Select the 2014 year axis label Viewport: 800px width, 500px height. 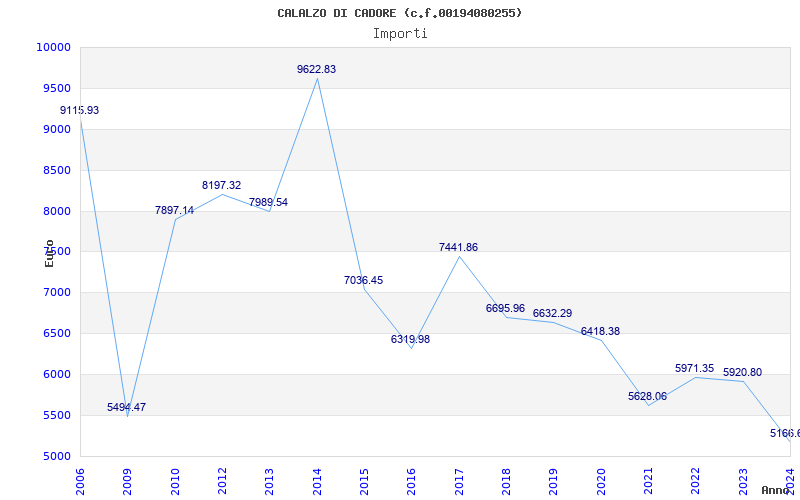317,482
